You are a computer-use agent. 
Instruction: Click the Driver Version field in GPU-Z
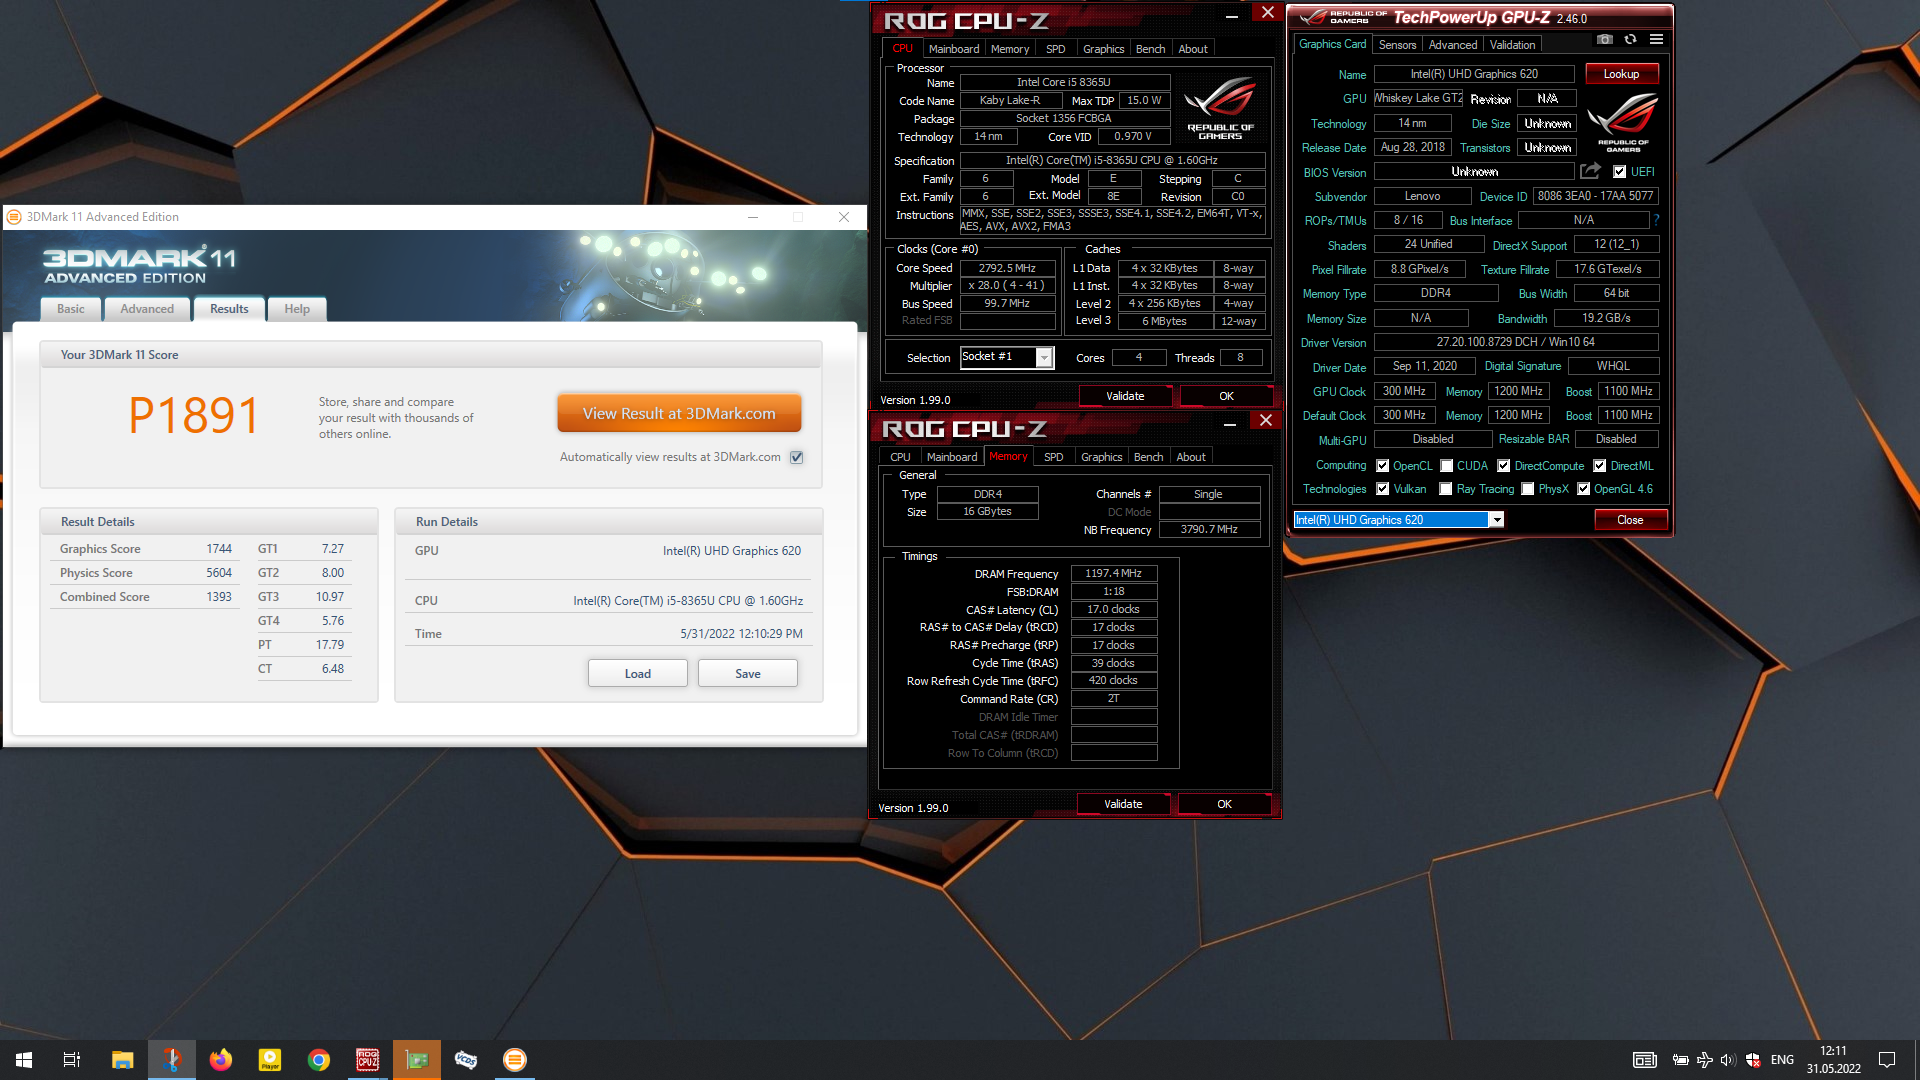click(x=1516, y=342)
